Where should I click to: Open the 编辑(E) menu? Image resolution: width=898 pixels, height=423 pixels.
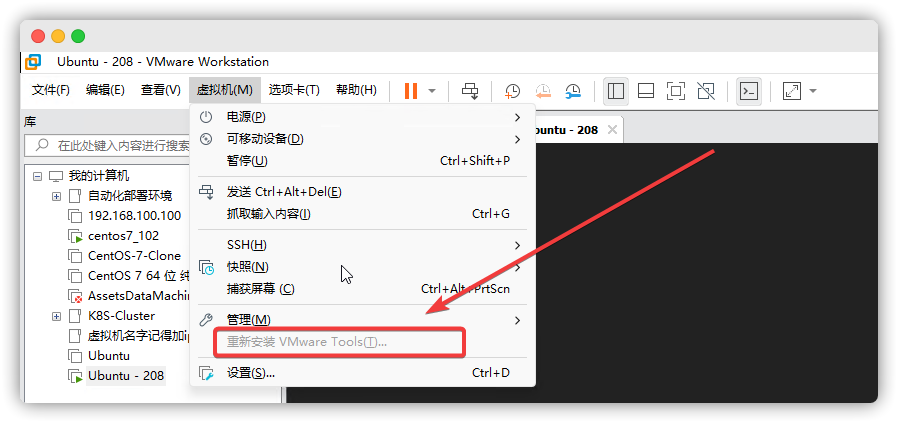pos(105,90)
